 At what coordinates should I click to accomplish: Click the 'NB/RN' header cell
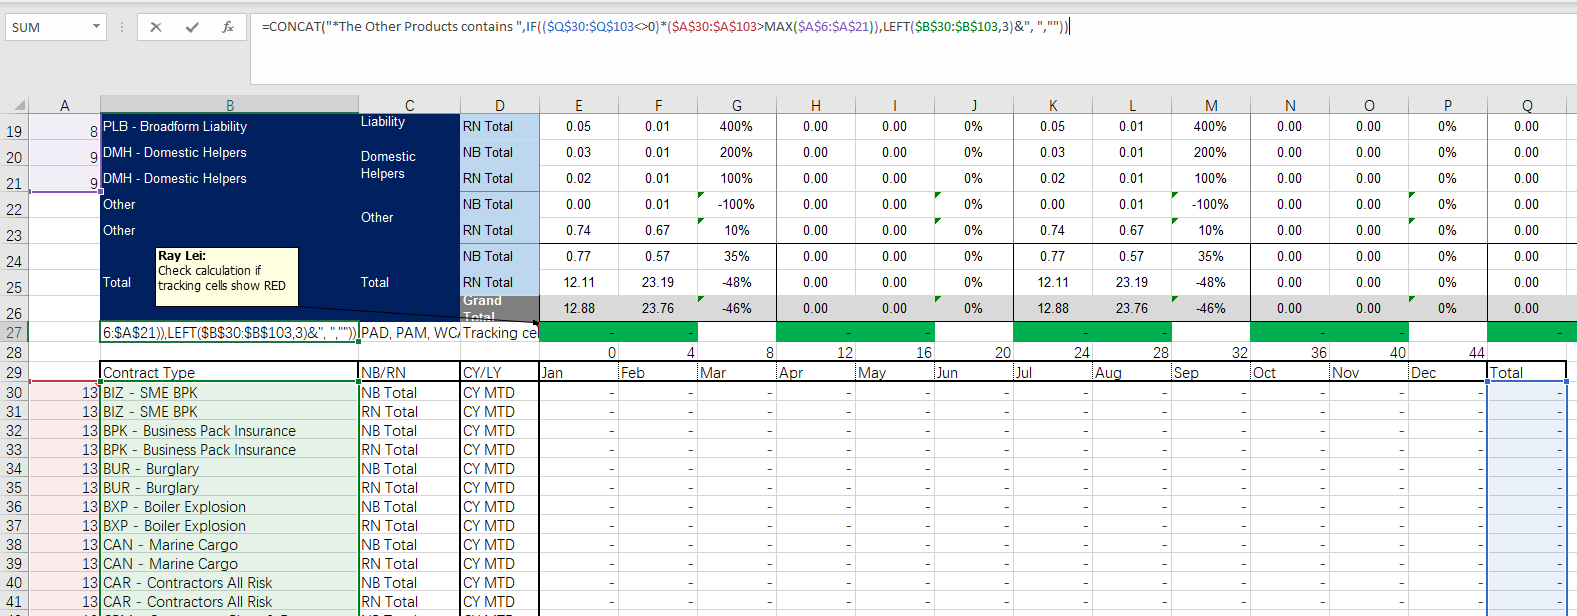[409, 373]
